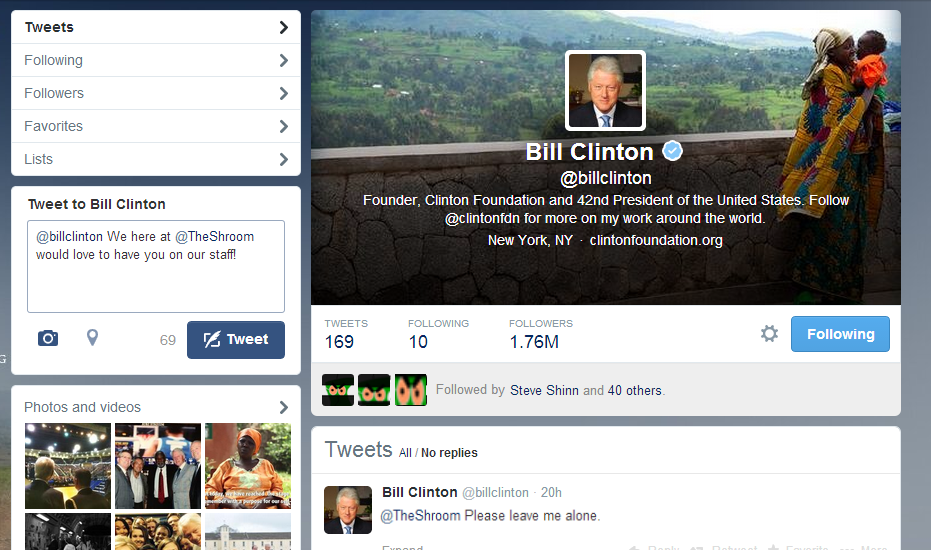931x550 pixels.
Task: Click the third follower avatar with orange eyes
Action: 411,390
